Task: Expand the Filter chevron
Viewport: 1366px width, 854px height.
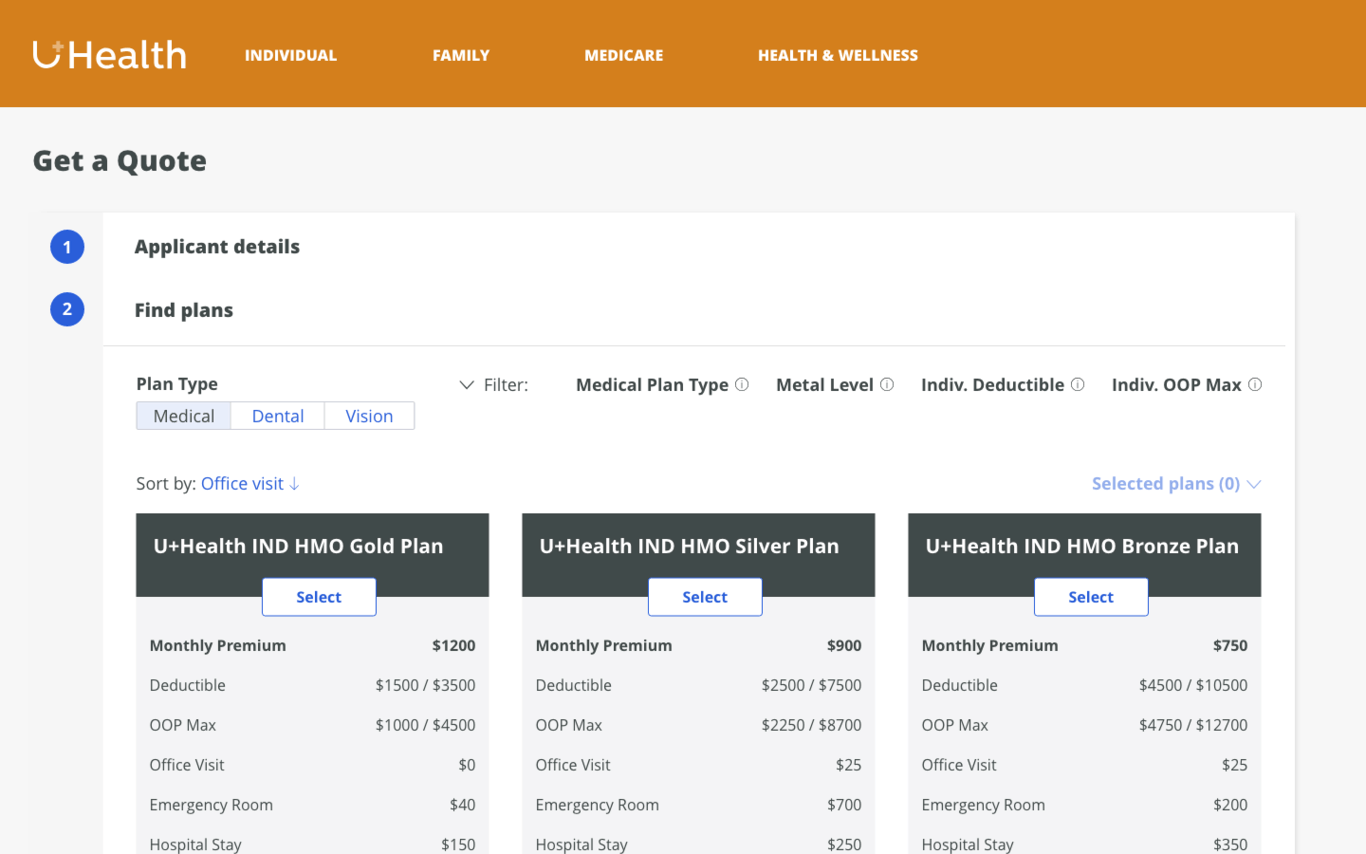Action: point(466,385)
